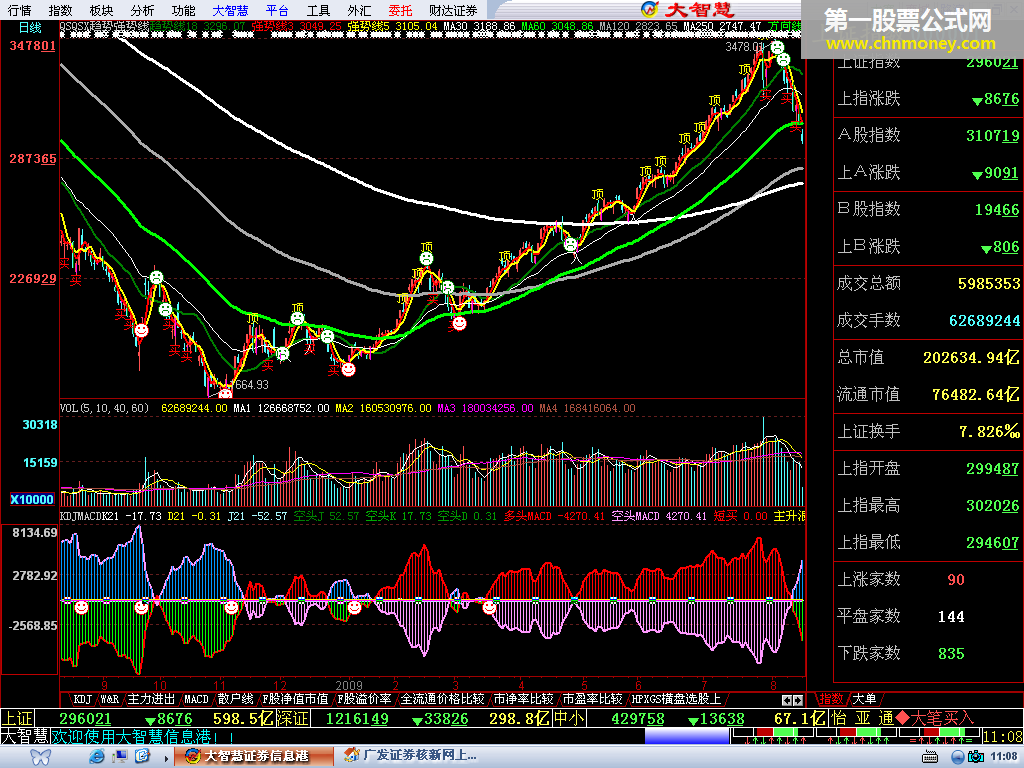The height and width of the screenshot is (768, 1024).
Task: Click the 上证换手 7.826‰ row
Action: coord(928,432)
